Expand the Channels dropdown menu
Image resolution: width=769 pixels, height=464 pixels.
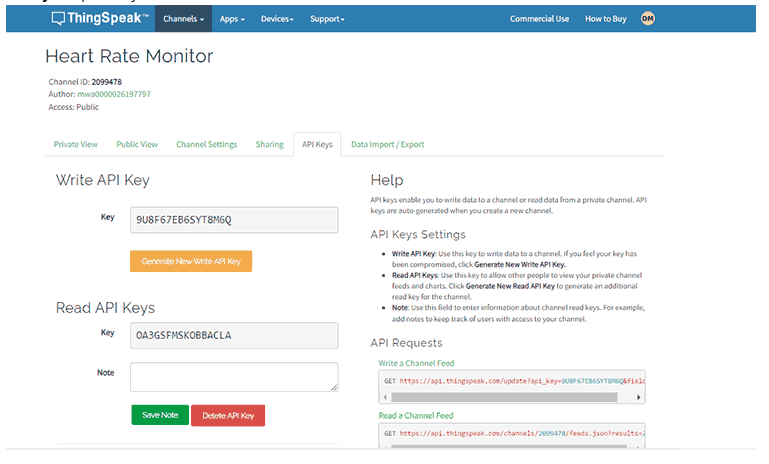coord(183,18)
